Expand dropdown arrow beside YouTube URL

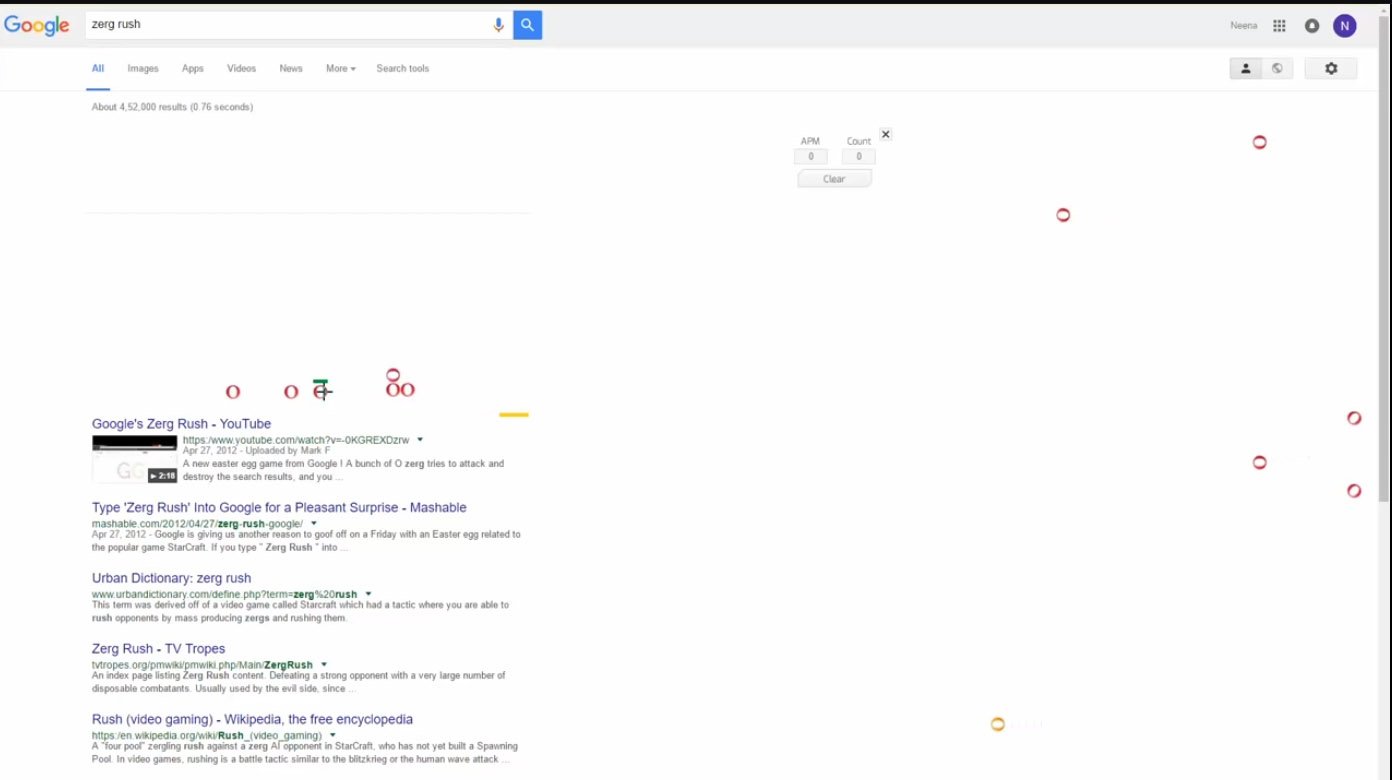click(x=420, y=439)
